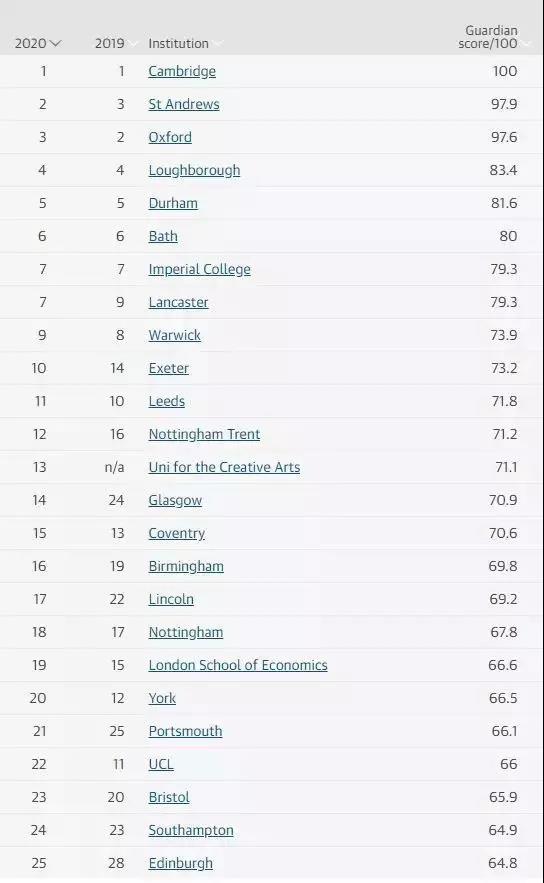Open the Durham link
This screenshot has height=883, width=544.
point(173,203)
